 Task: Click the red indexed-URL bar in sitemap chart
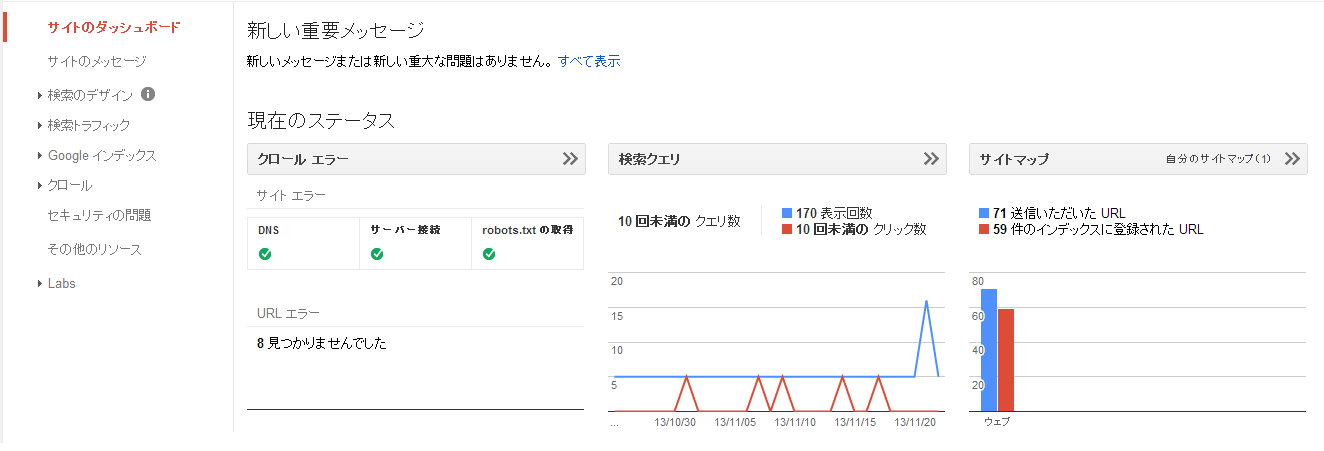(1006, 360)
